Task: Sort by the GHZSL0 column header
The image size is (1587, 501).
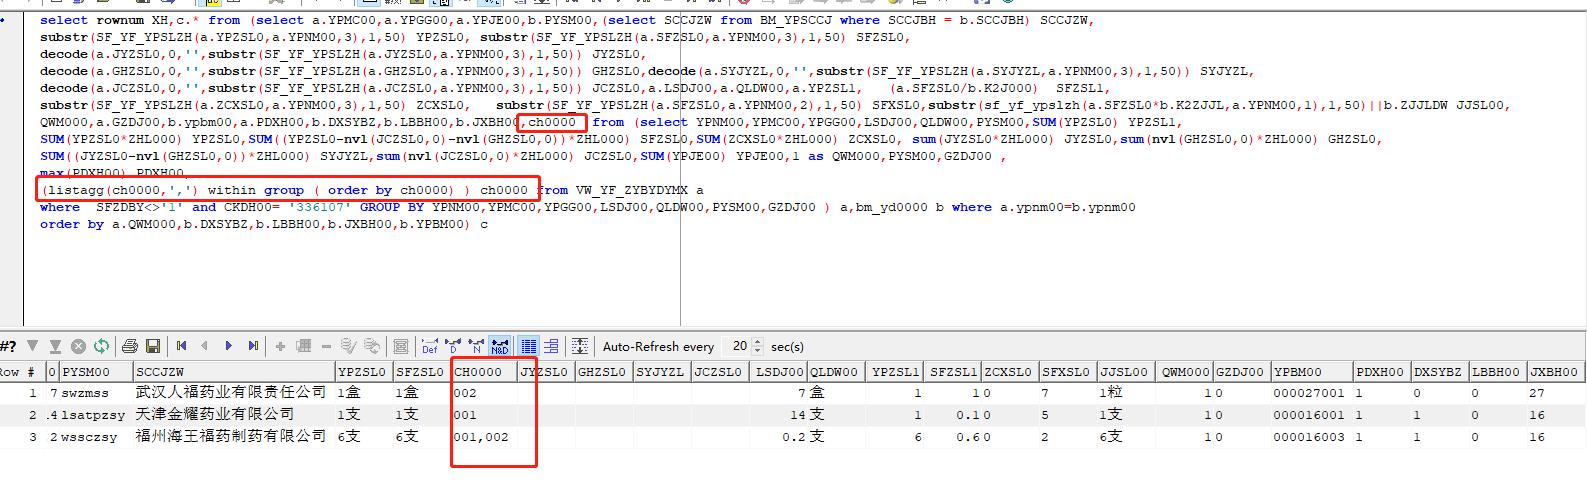Action: [x=603, y=371]
